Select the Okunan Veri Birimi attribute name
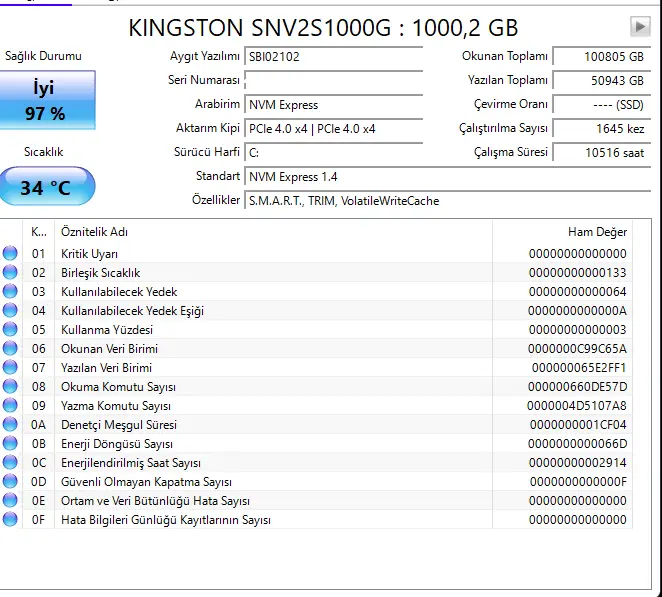This screenshot has height=597, width=662. [109, 349]
